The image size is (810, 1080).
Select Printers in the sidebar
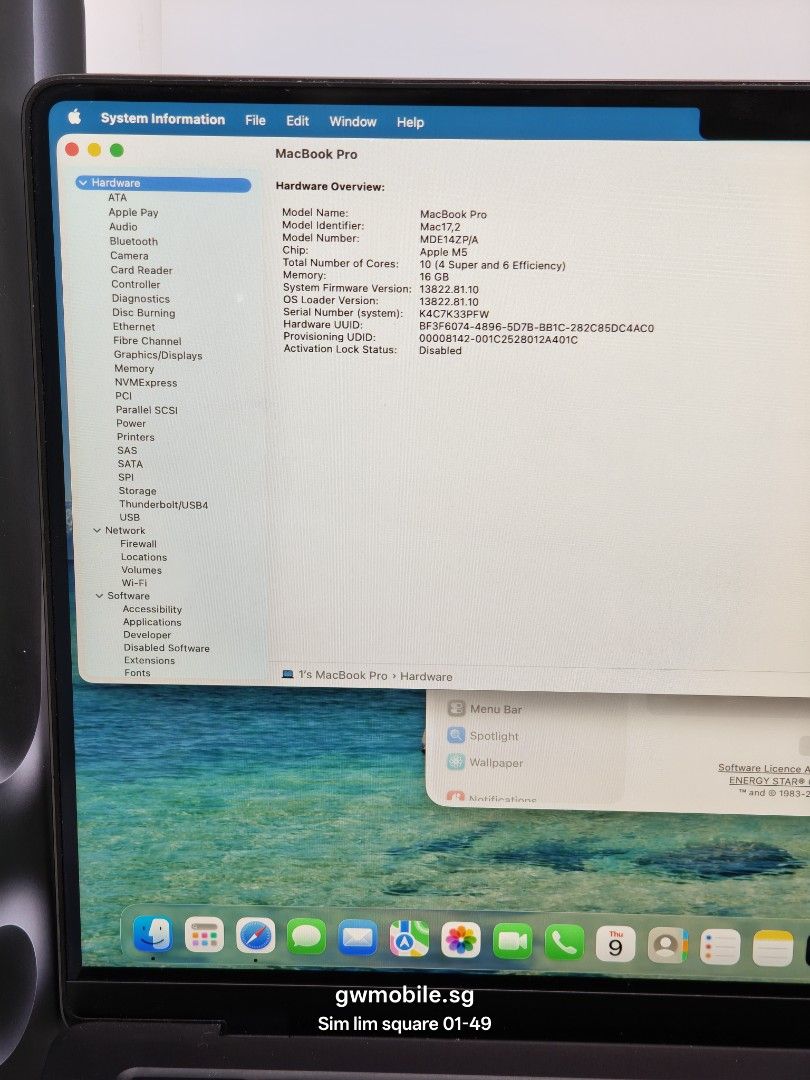(135, 437)
